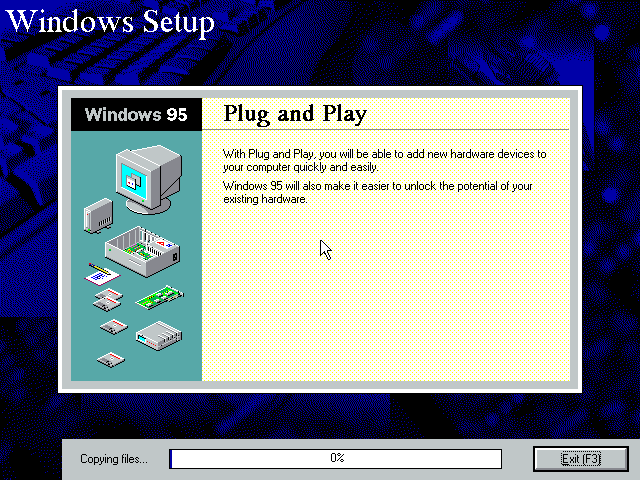The height and width of the screenshot is (480, 640).
Task: Click the notepad with pencil icon
Action: [102, 274]
